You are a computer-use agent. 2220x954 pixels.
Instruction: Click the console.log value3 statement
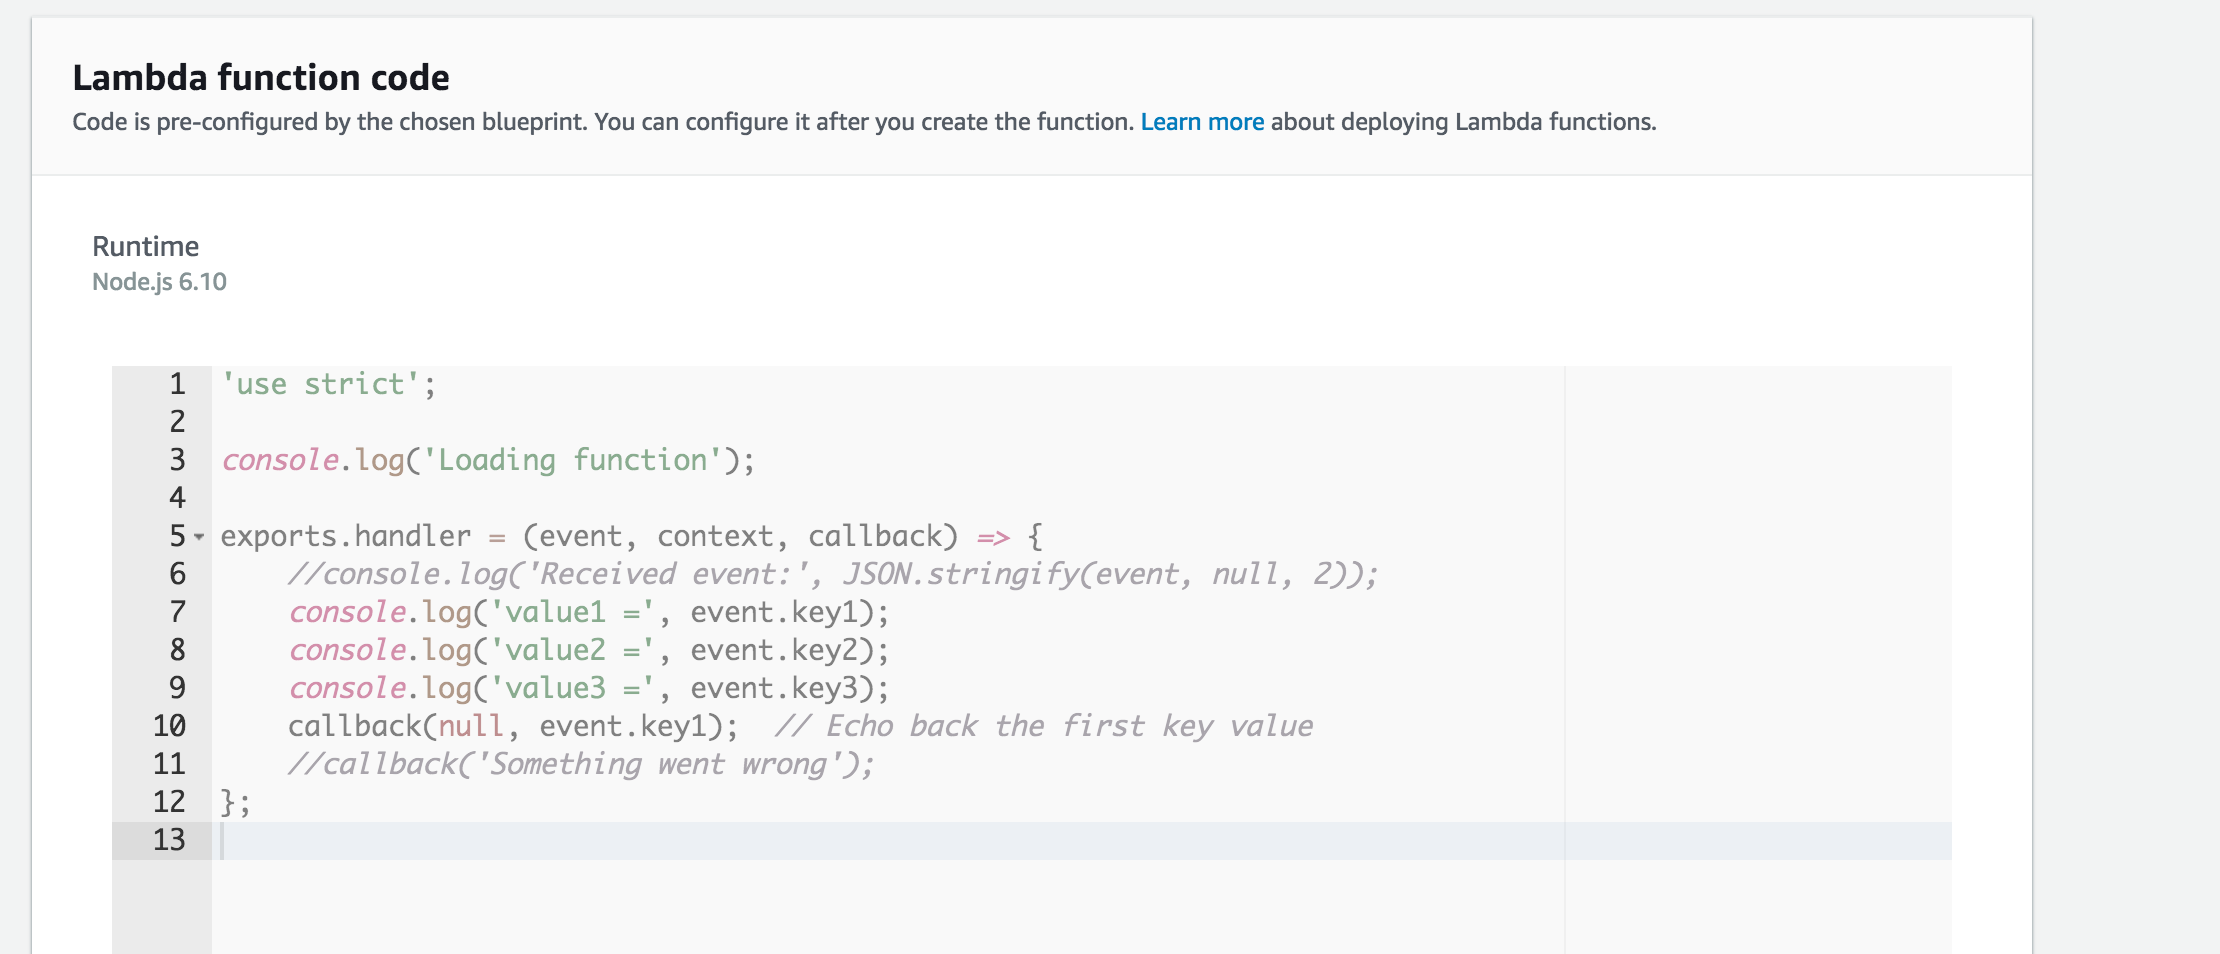pyautogui.click(x=585, y=688)
